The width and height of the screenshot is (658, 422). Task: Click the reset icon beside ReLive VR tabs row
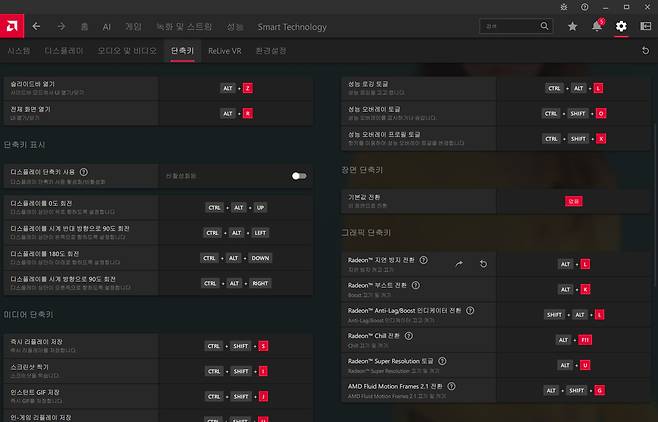[x=645, y=49]
